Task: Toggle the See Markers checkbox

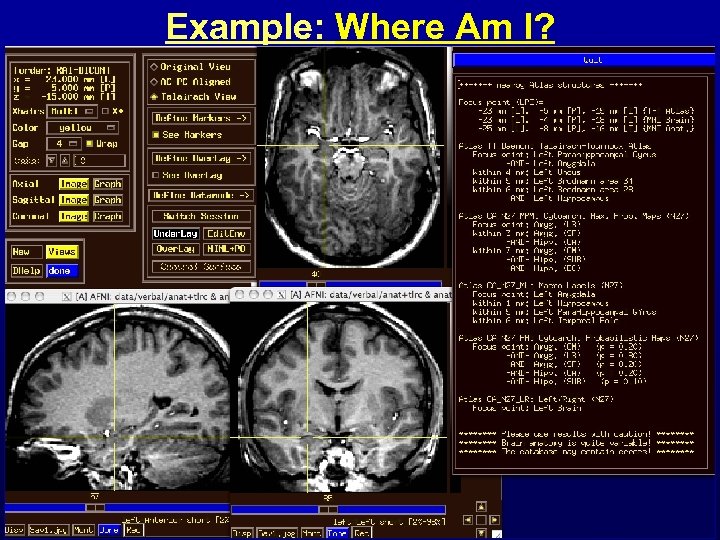Action: pyautogui.click(x=156, y=135)
